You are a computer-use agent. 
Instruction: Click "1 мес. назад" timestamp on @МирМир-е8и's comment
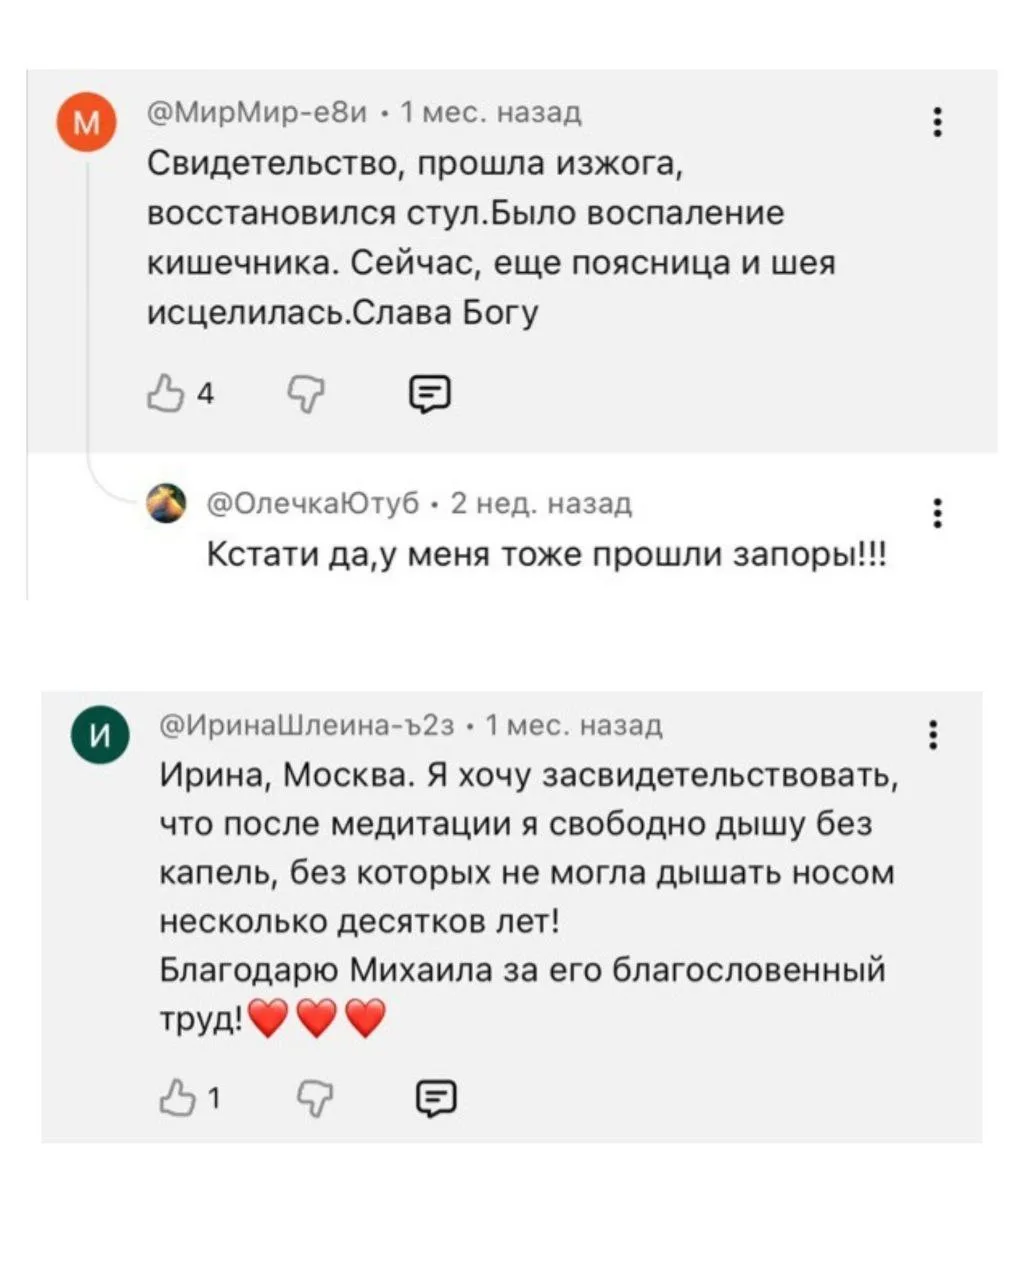pyautogui.click(x=490, y=113)
